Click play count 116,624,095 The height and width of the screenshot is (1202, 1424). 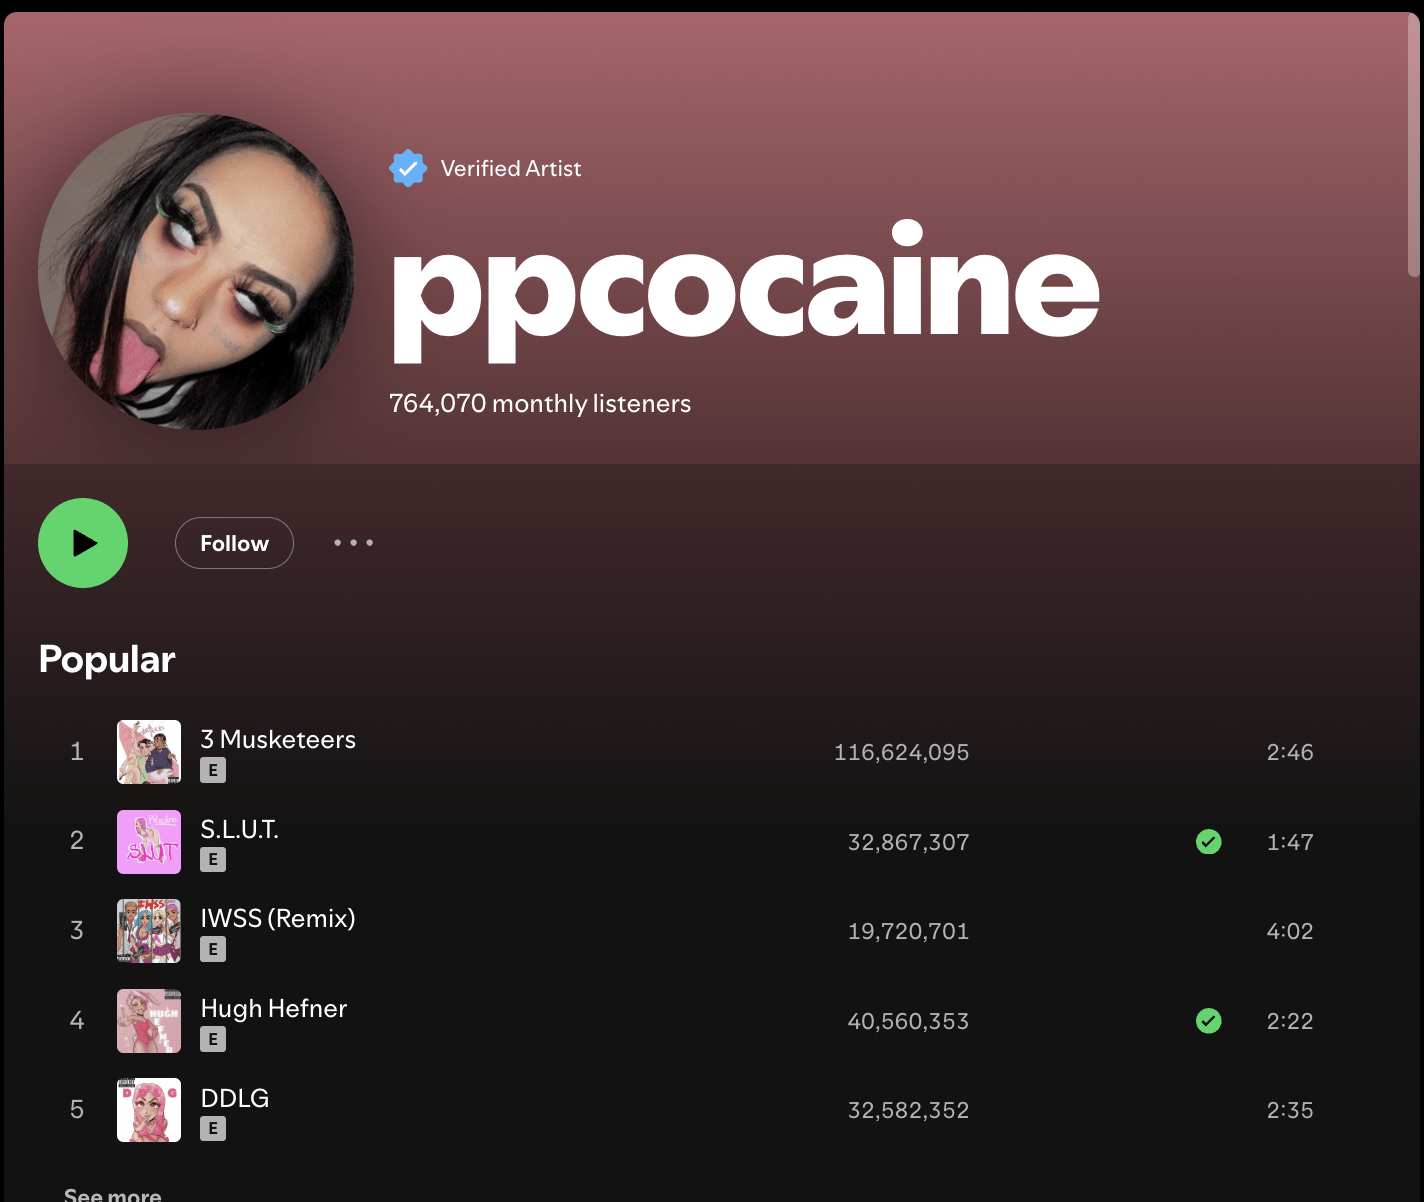pos(901,752)
